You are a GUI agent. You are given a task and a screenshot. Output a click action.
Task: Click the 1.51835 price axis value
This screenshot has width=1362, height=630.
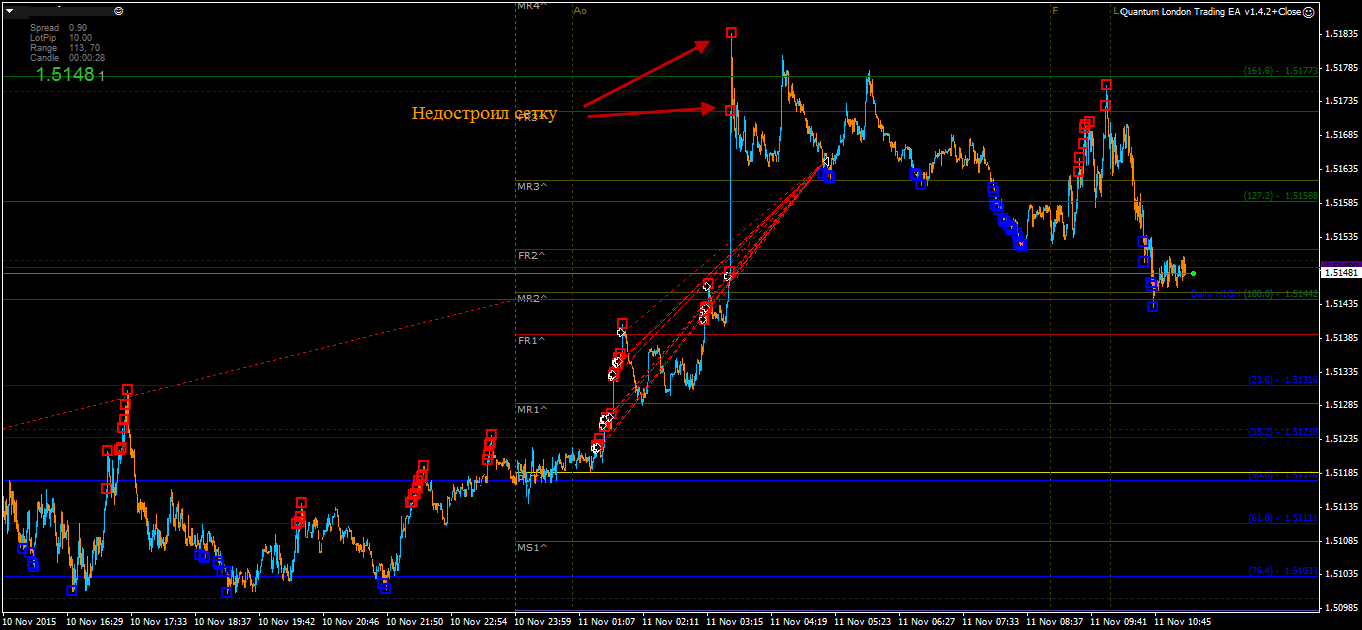tap(1340, 34)
